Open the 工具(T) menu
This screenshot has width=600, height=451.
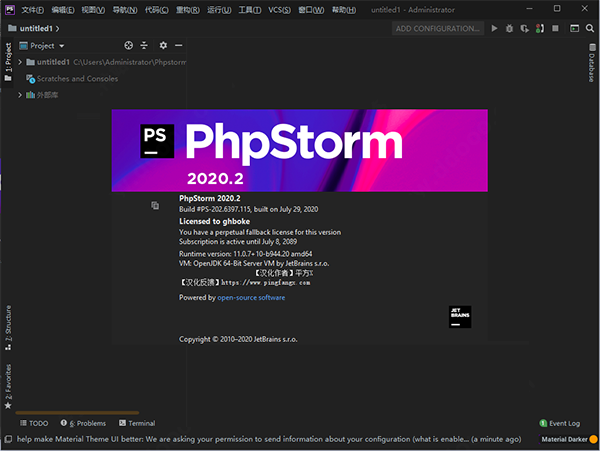coord(250,10)
